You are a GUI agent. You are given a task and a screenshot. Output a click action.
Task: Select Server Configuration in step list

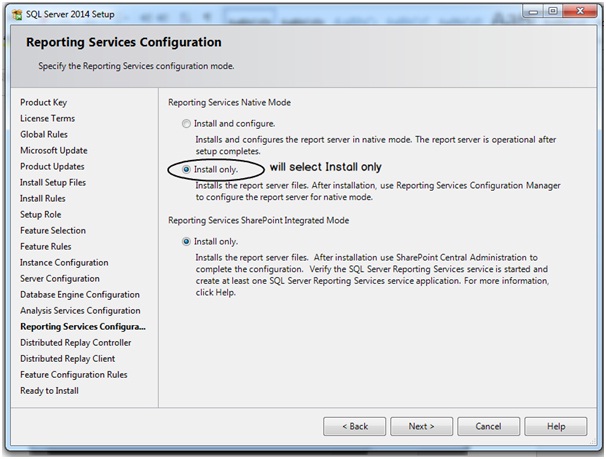pos(60,279)
